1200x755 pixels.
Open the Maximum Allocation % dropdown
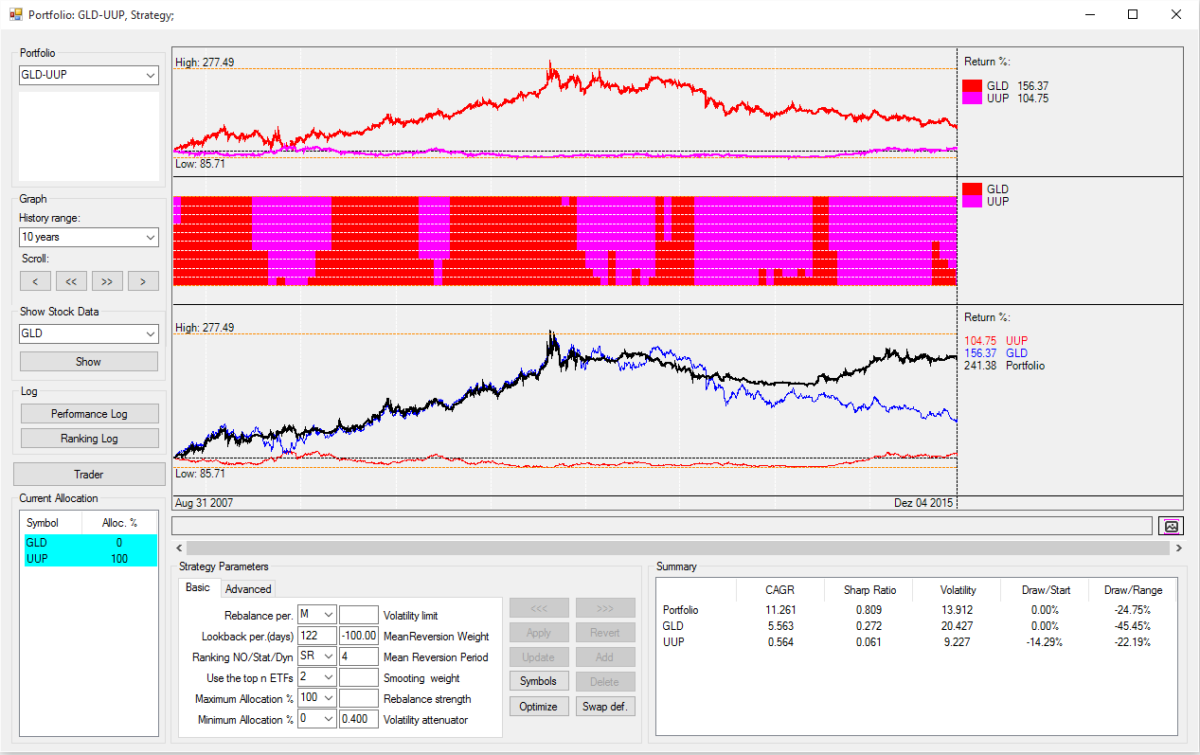point(317,698)
